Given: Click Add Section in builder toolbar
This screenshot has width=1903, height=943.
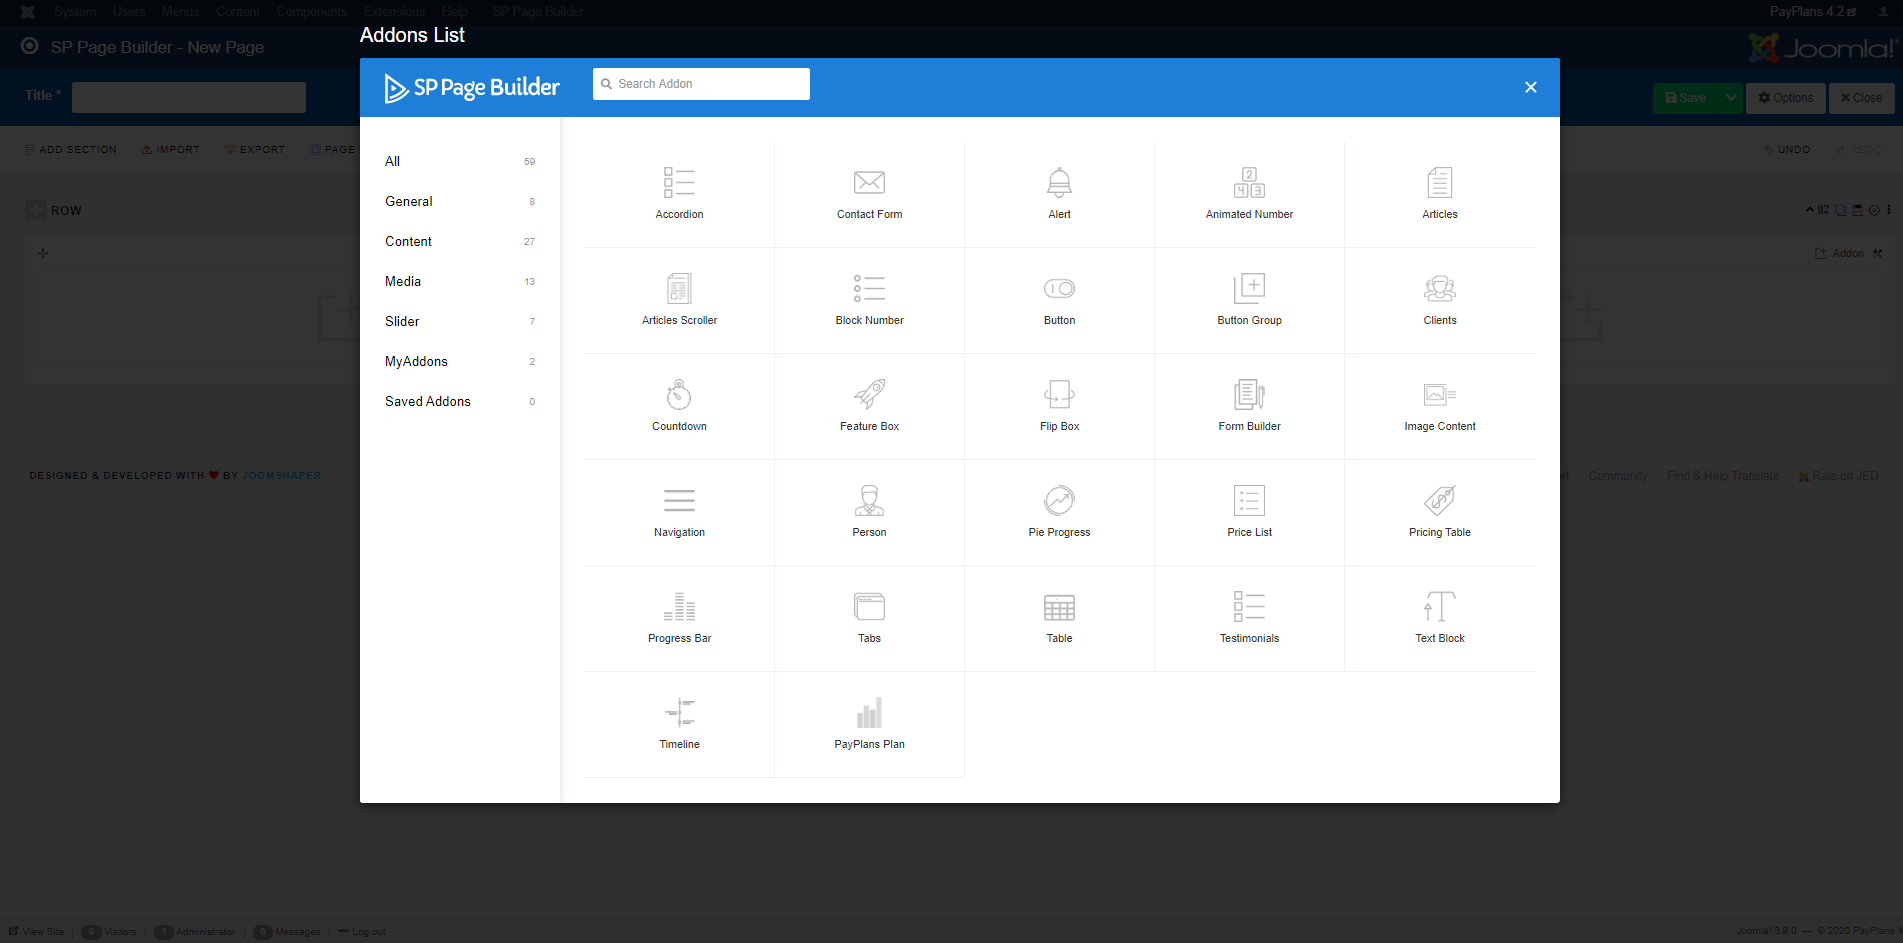Looking at the screenshot, I should tap(70, 150).
